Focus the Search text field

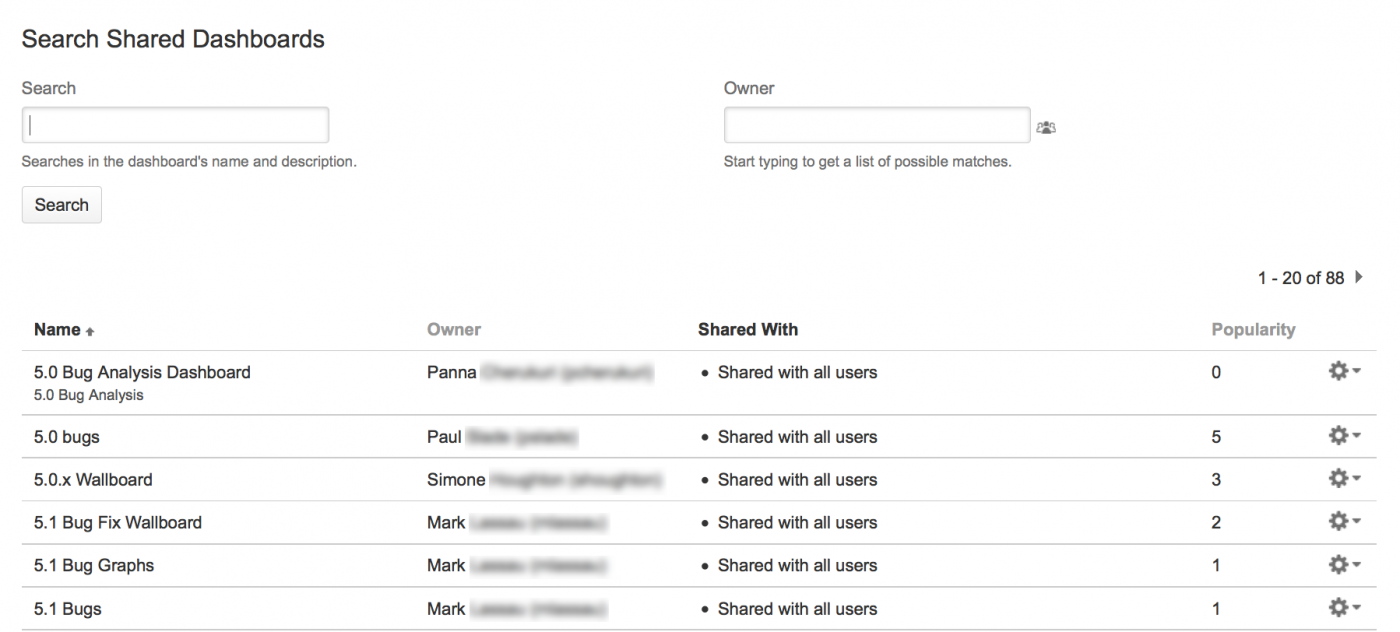pos(175,125)
